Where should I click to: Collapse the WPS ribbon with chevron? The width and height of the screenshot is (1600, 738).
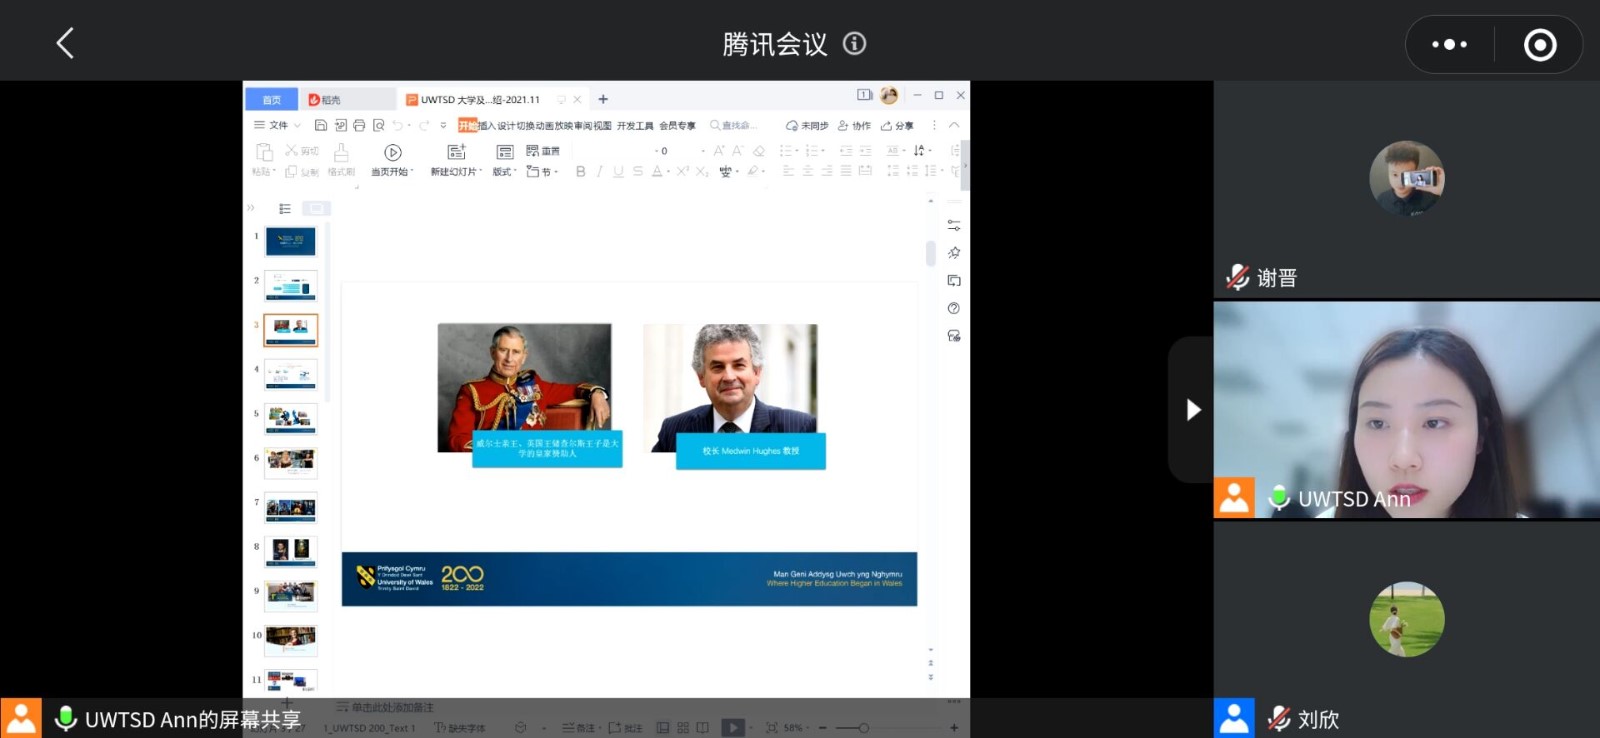tap(954, 125)
